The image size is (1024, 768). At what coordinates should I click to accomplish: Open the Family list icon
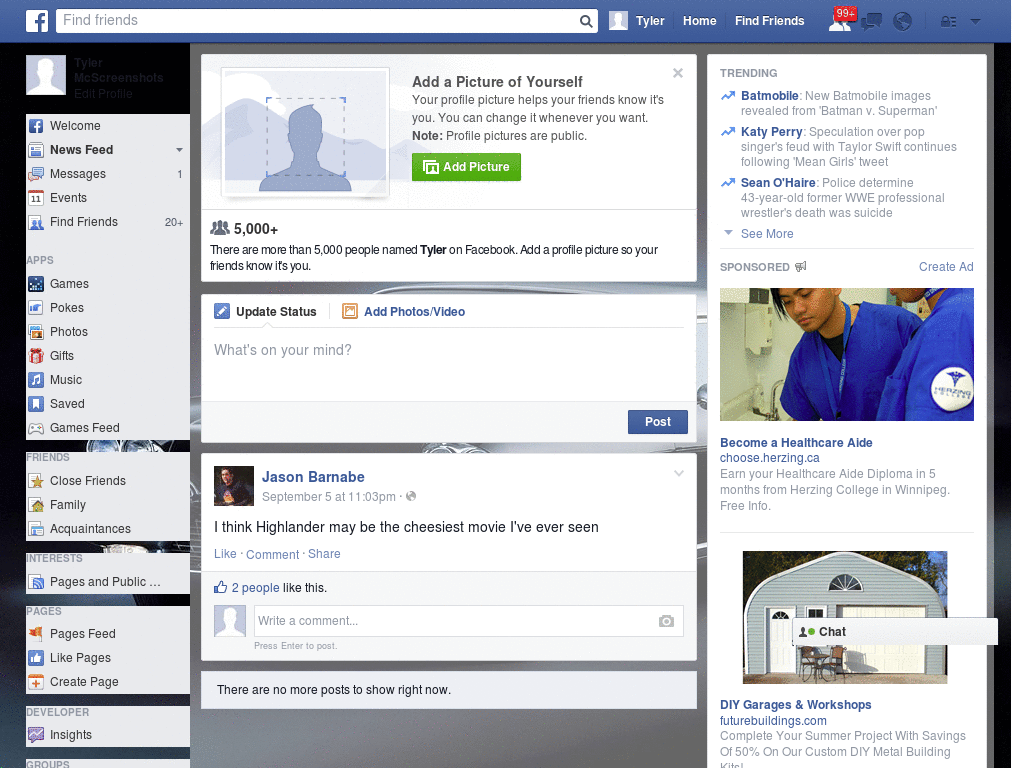click(x=36, y=505)
